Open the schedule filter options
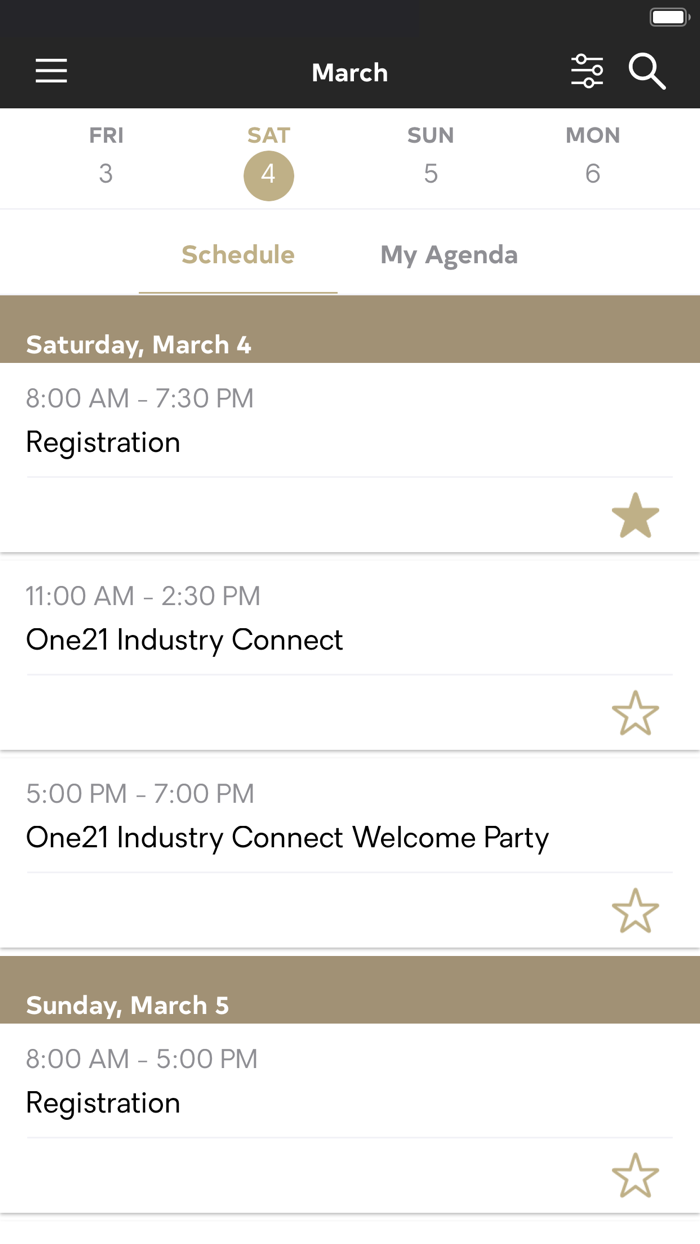The height and width of the screenshot is (1244, 700). tap(587, 71)
